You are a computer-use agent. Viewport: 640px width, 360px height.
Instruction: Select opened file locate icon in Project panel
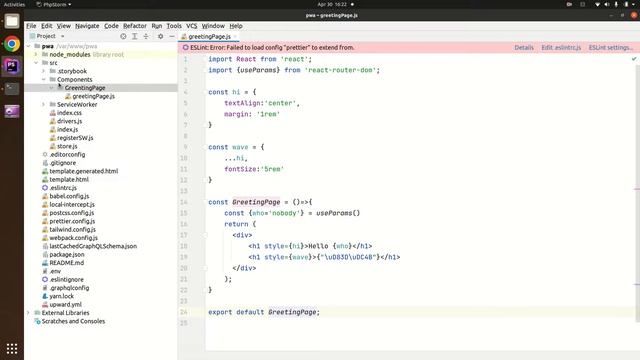pyautogui.click(x=123, y=36)
